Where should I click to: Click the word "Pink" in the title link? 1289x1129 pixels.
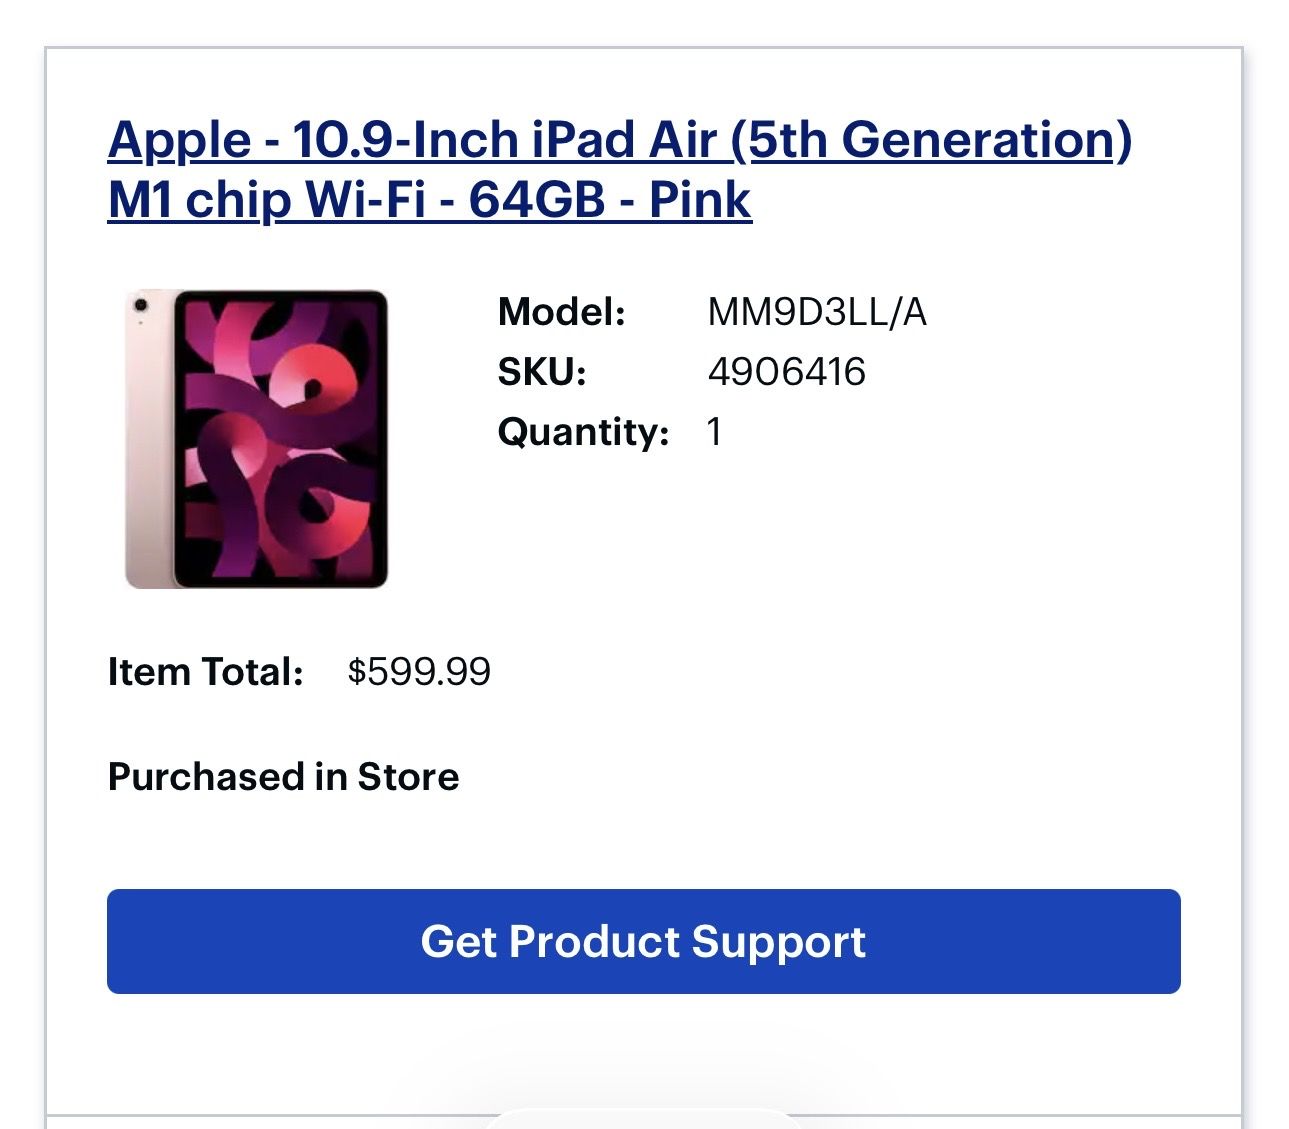coord(700,199)
